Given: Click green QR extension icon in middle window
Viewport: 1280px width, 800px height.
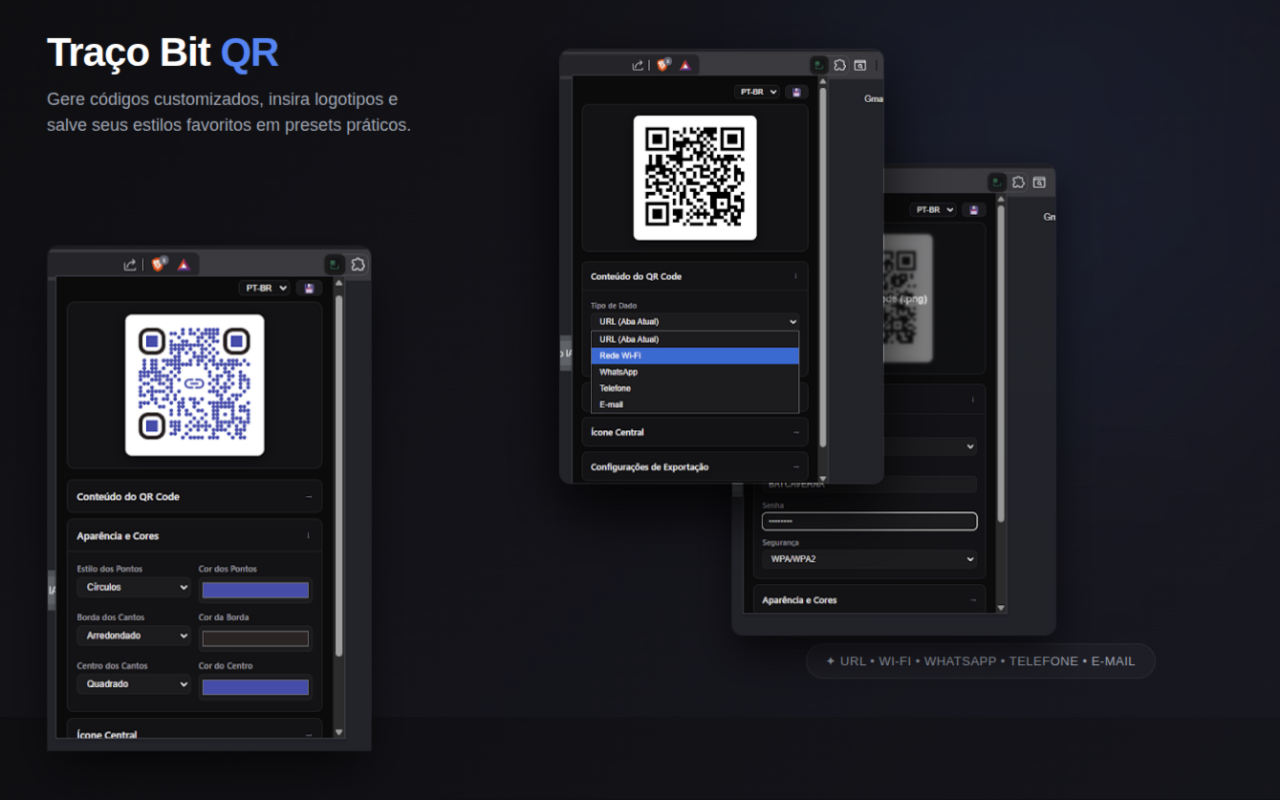Looking at the screenshot, I should [819, 65].
